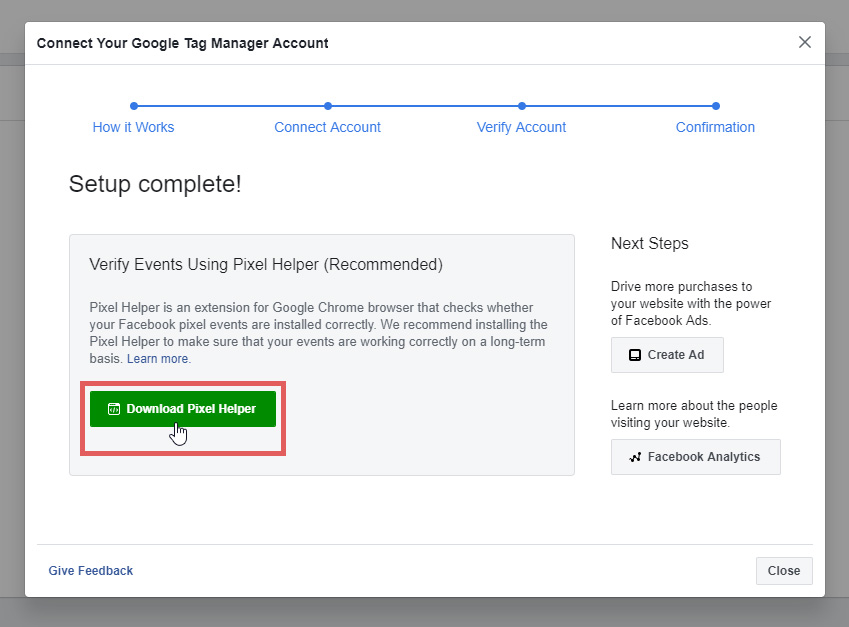Click the Download Pixel Helper button
Screen dimensions: 849x627
pos(182,409)
